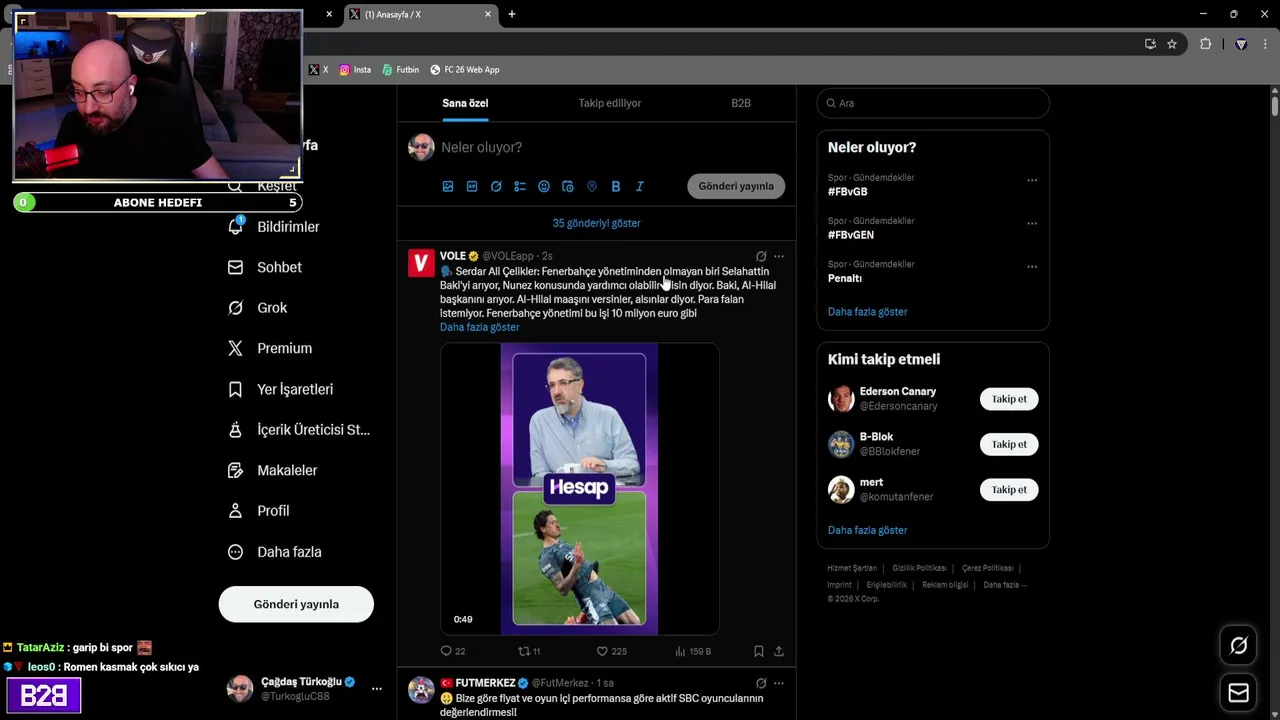Repost the VOLE post

pos(523,651)
